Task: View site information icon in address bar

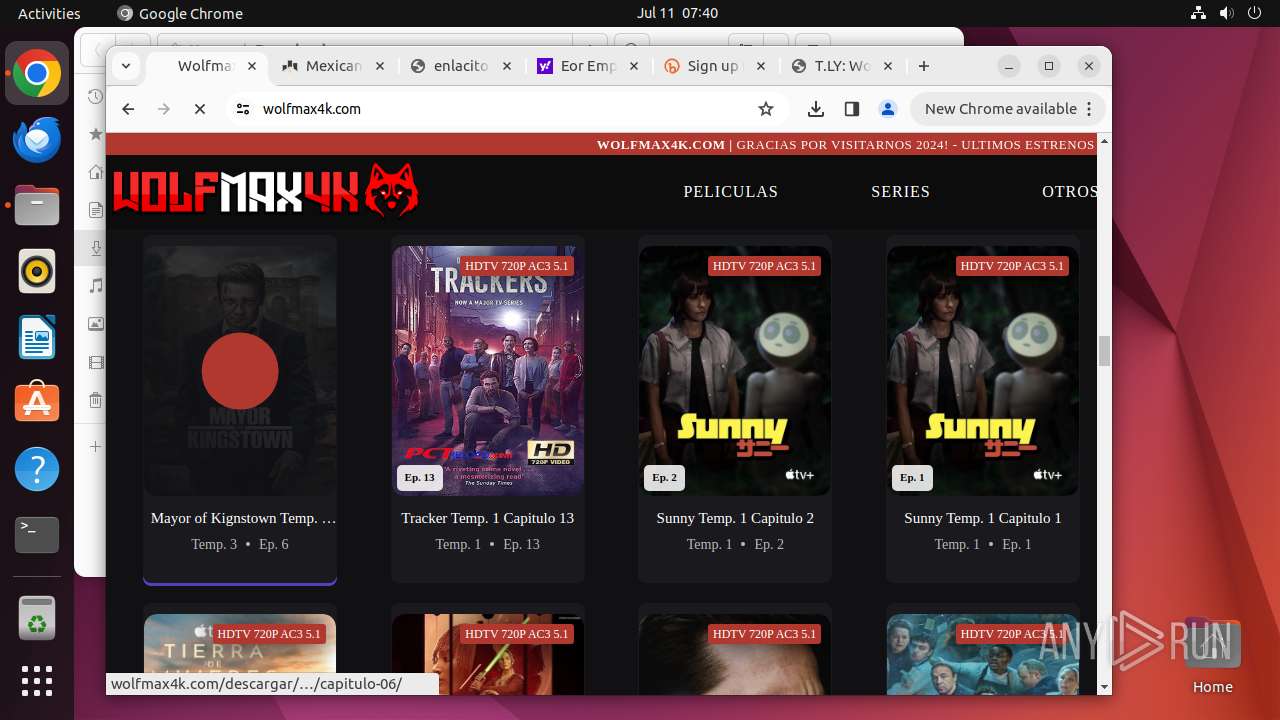Action: coord(242,109)
